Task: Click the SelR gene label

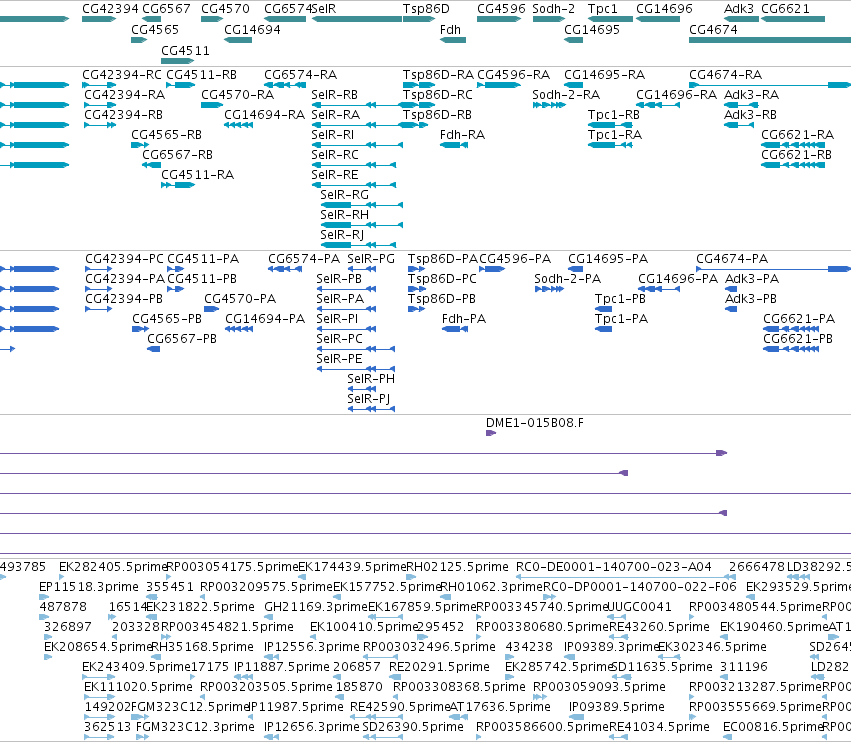Action: click(324, 9)
